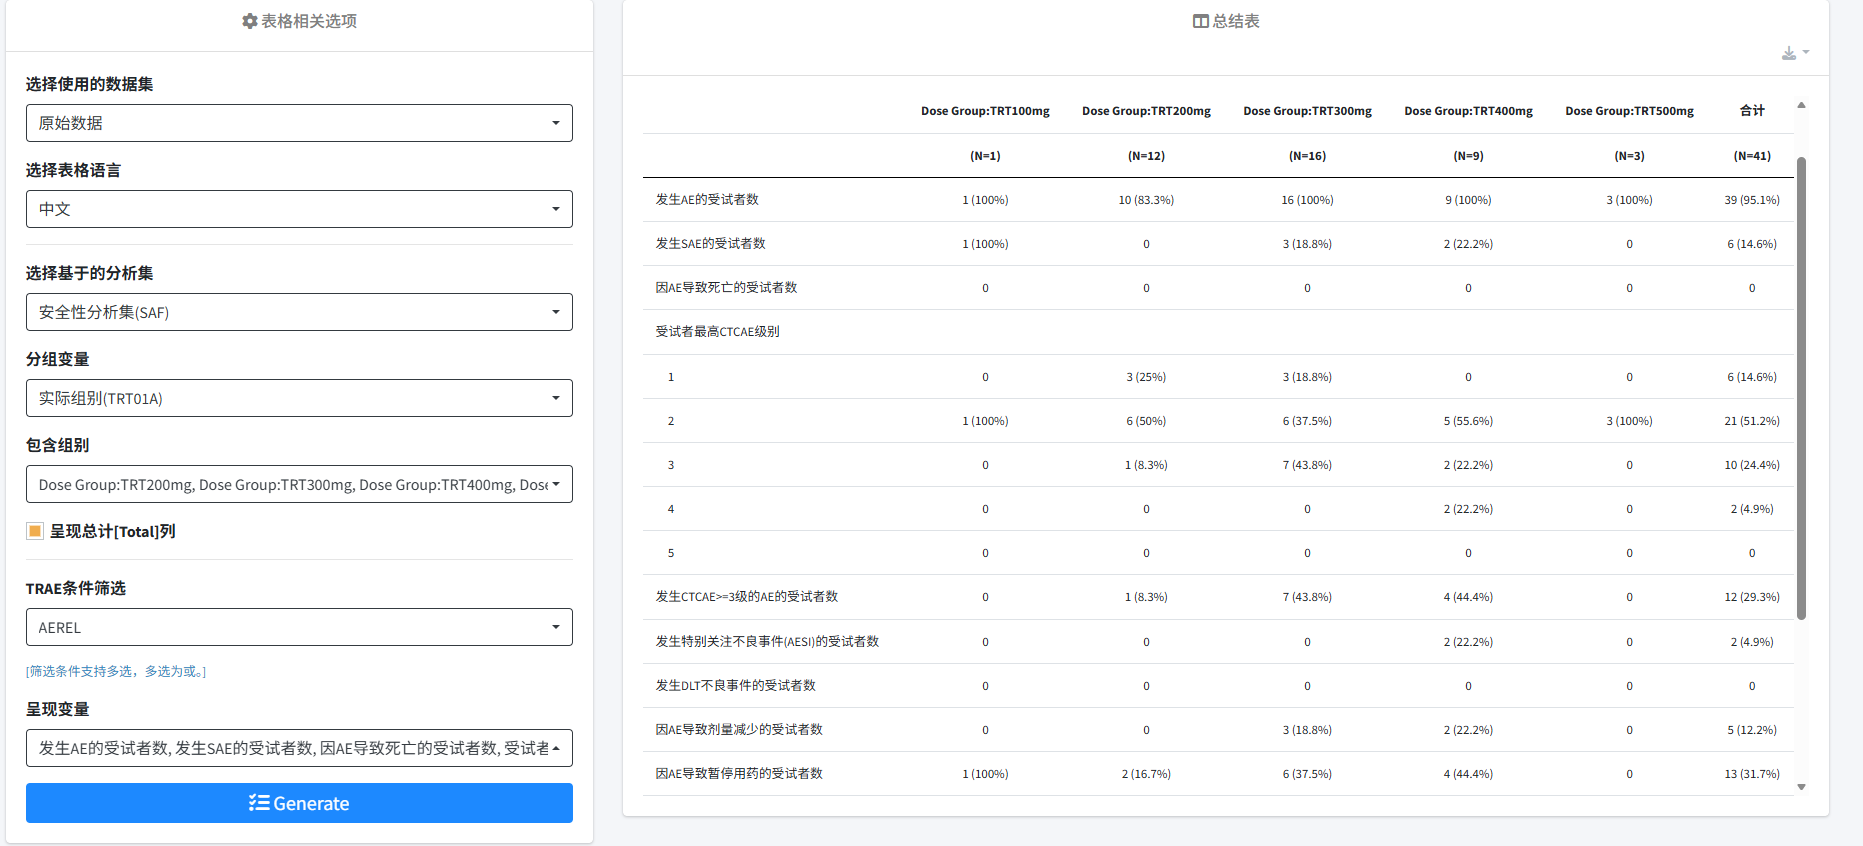Open the 安全性分析集(SAF) analysis set dropdown
The width and height of the screenshot is (1863, 846).
click(299, 312)
